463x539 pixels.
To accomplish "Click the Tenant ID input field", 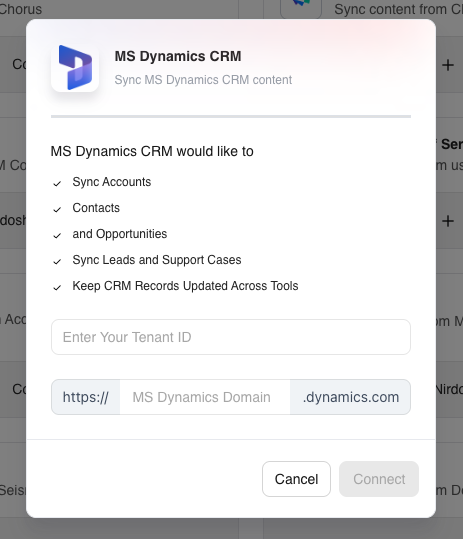I will [231, 337].
